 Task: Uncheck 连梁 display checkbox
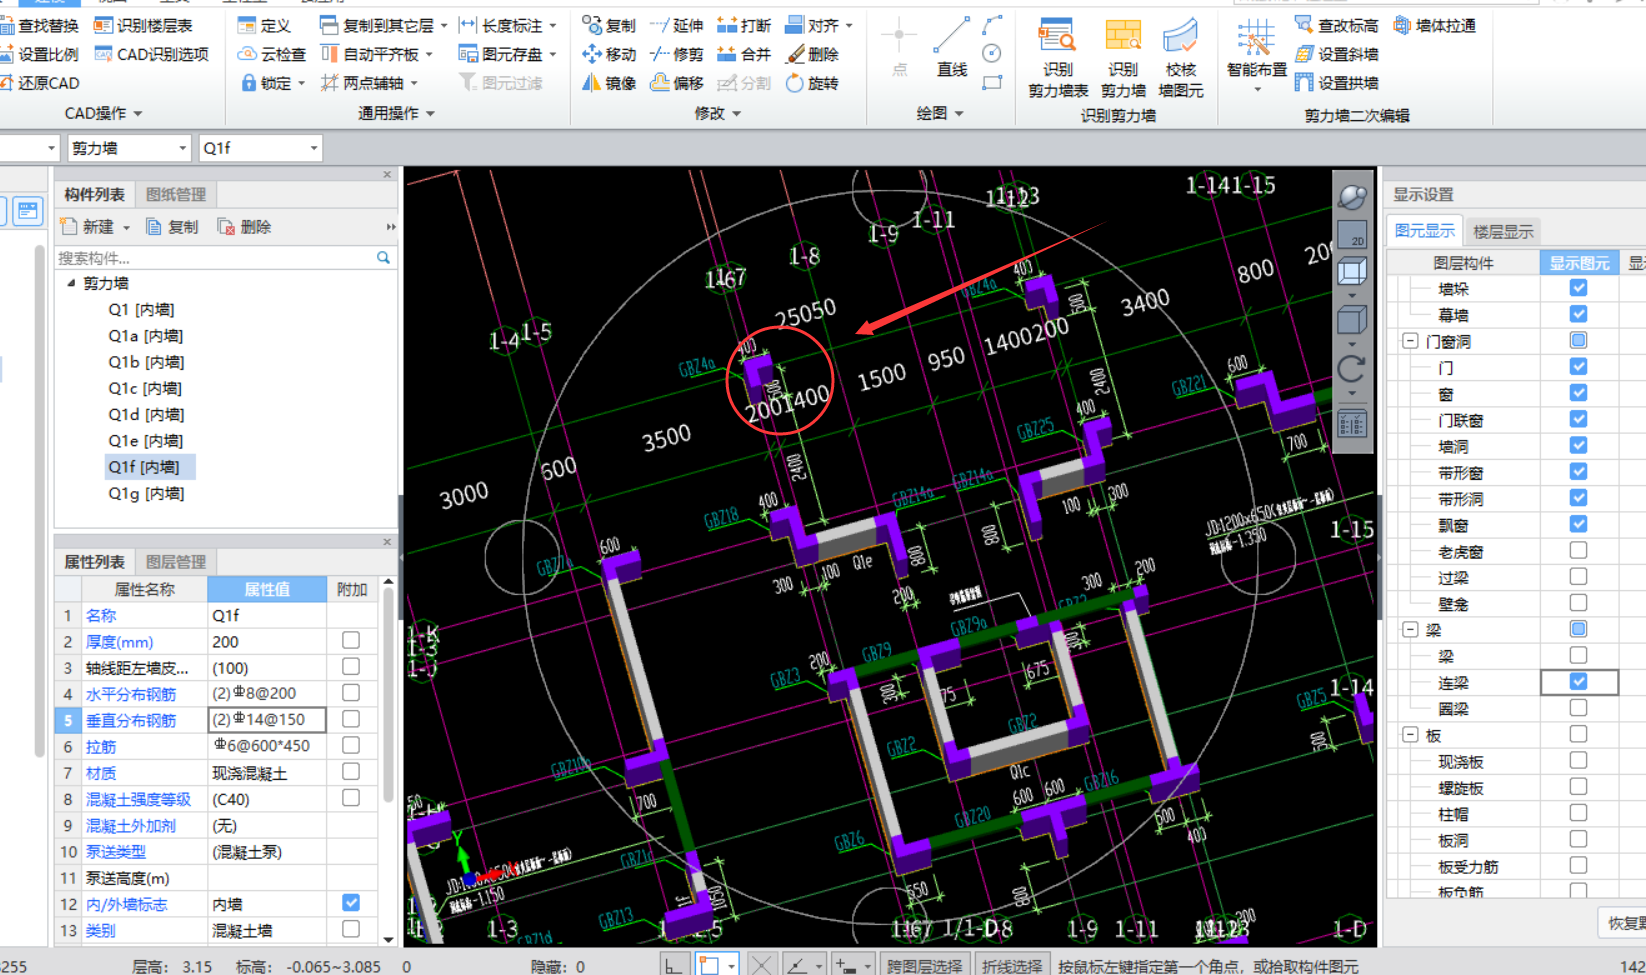1578,682
